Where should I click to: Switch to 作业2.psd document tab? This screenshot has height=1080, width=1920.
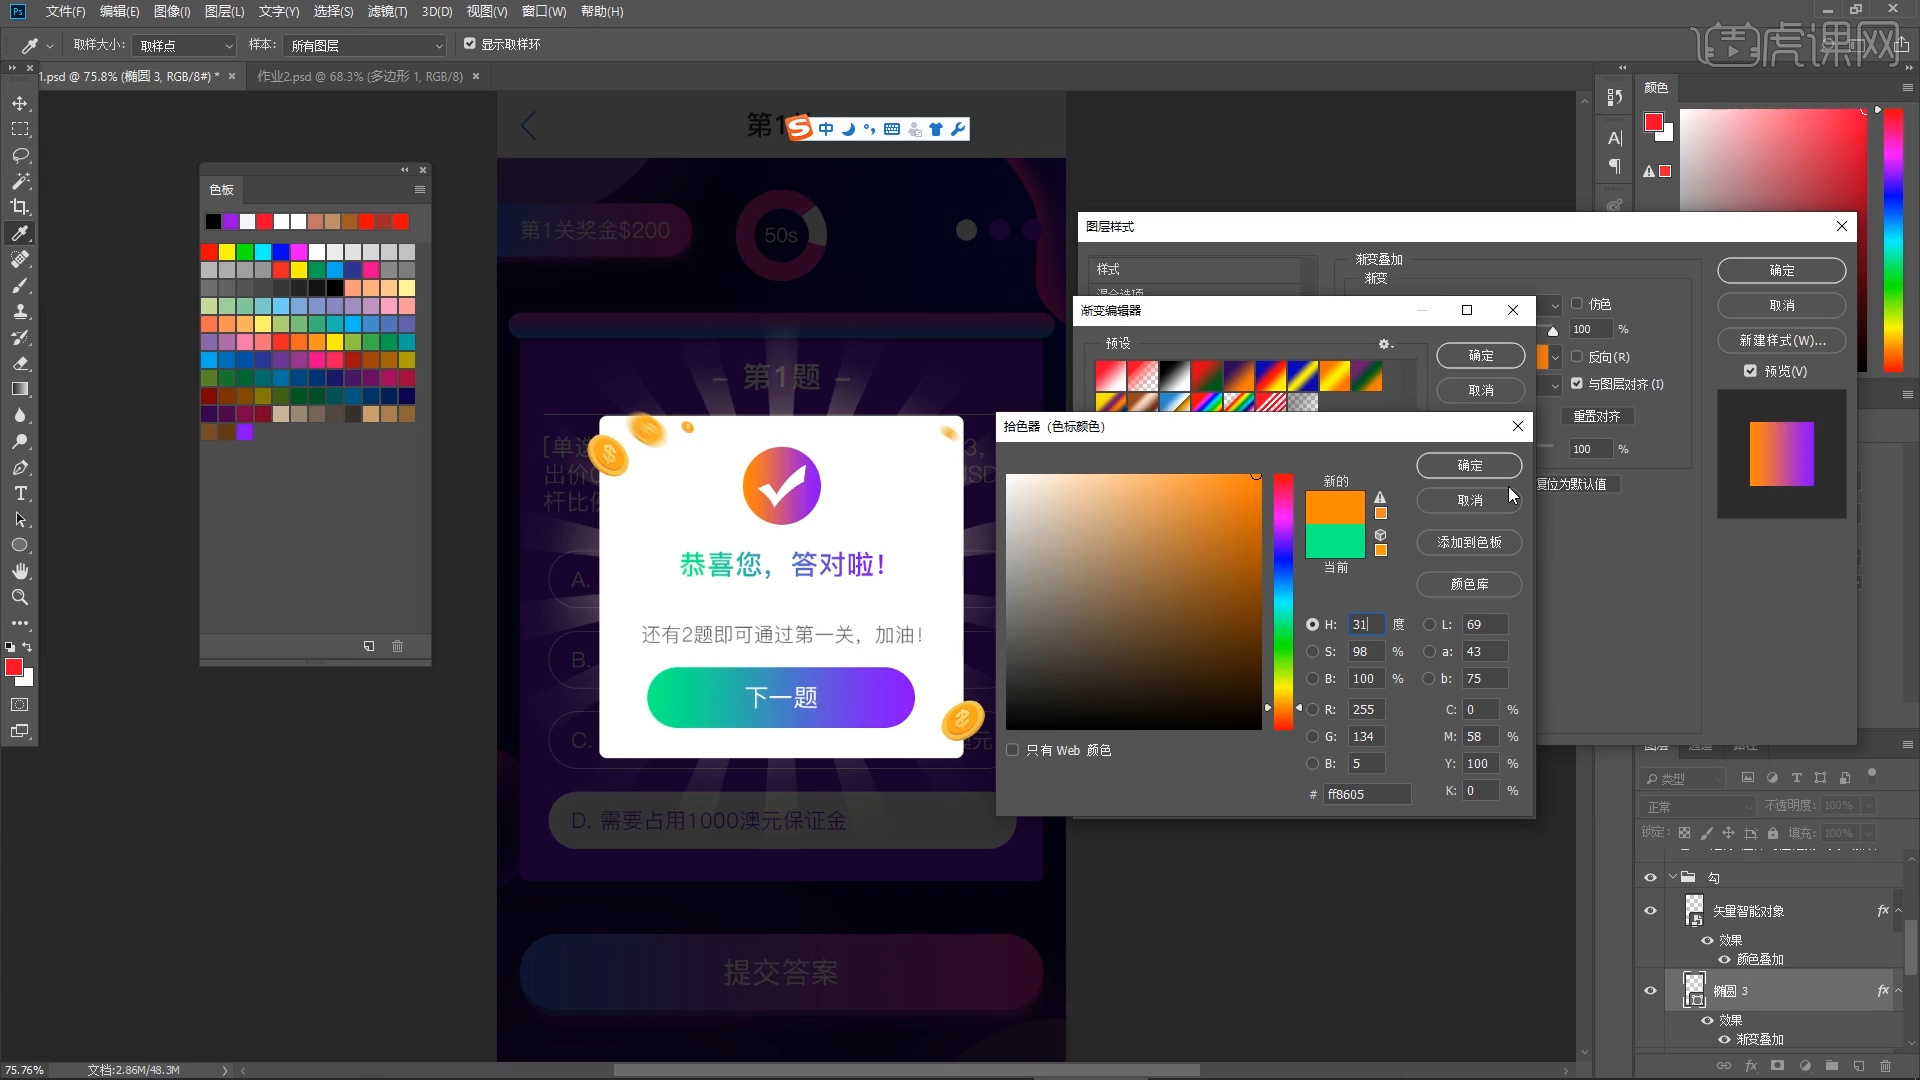pos(360,76)
